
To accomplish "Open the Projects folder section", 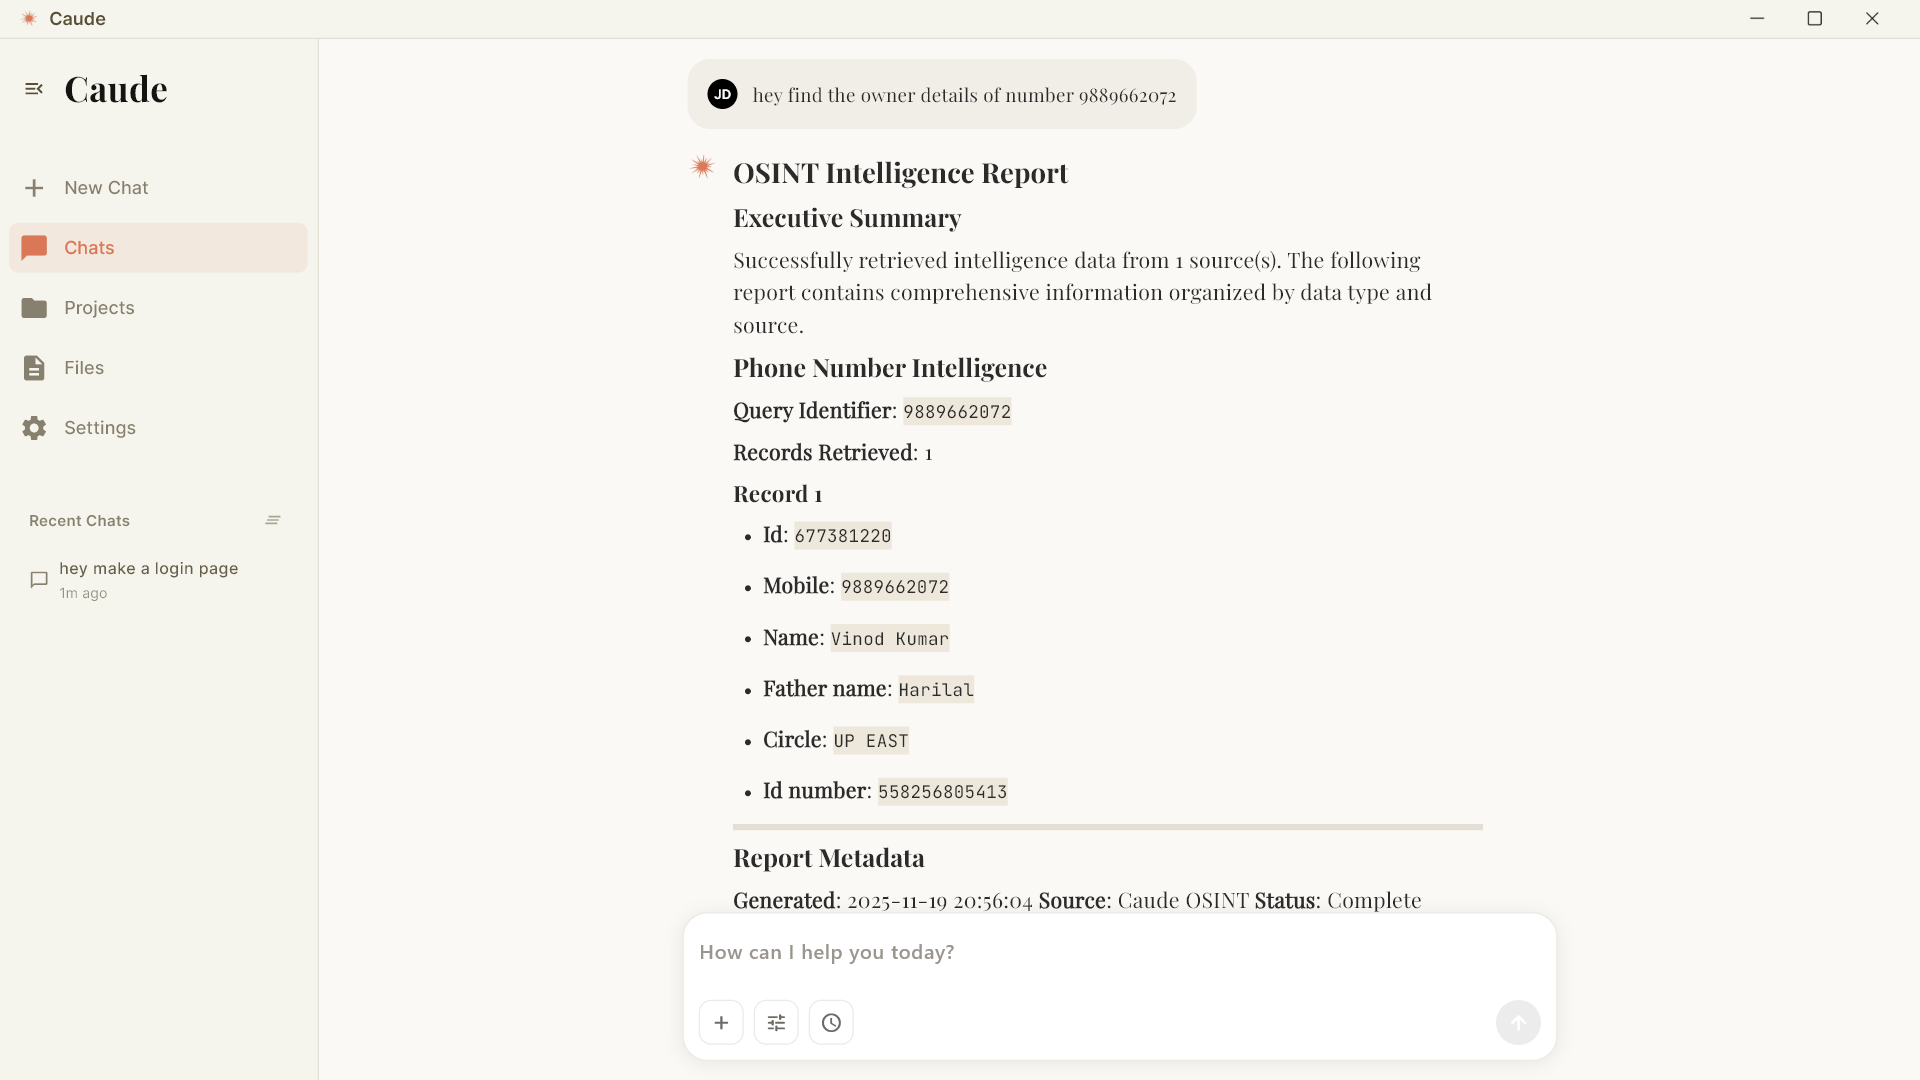I will (98, 308).
